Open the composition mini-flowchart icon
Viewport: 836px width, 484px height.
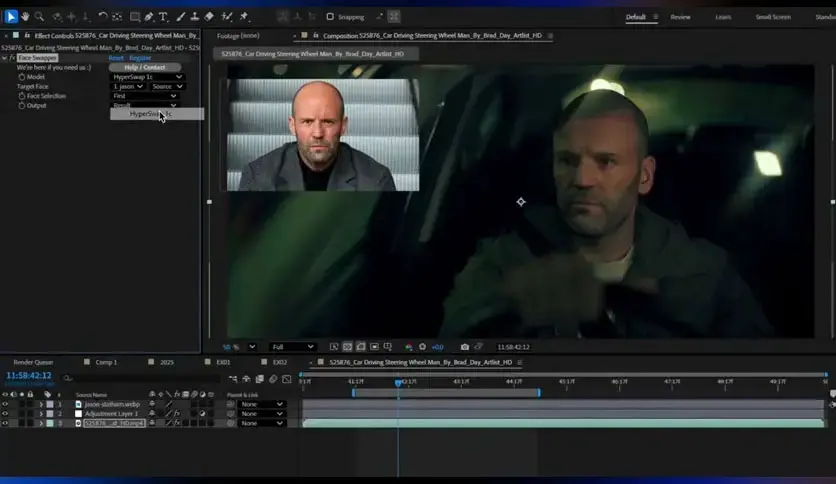click(233, 379)
